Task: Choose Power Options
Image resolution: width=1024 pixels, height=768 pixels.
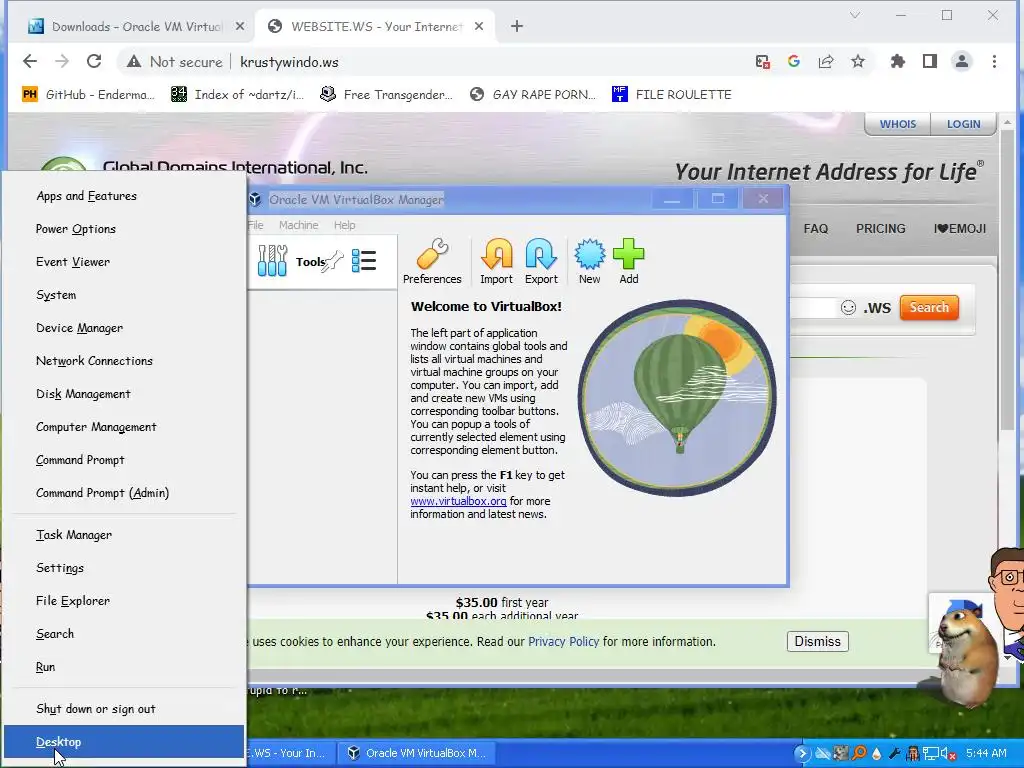Action: (124, 229)
